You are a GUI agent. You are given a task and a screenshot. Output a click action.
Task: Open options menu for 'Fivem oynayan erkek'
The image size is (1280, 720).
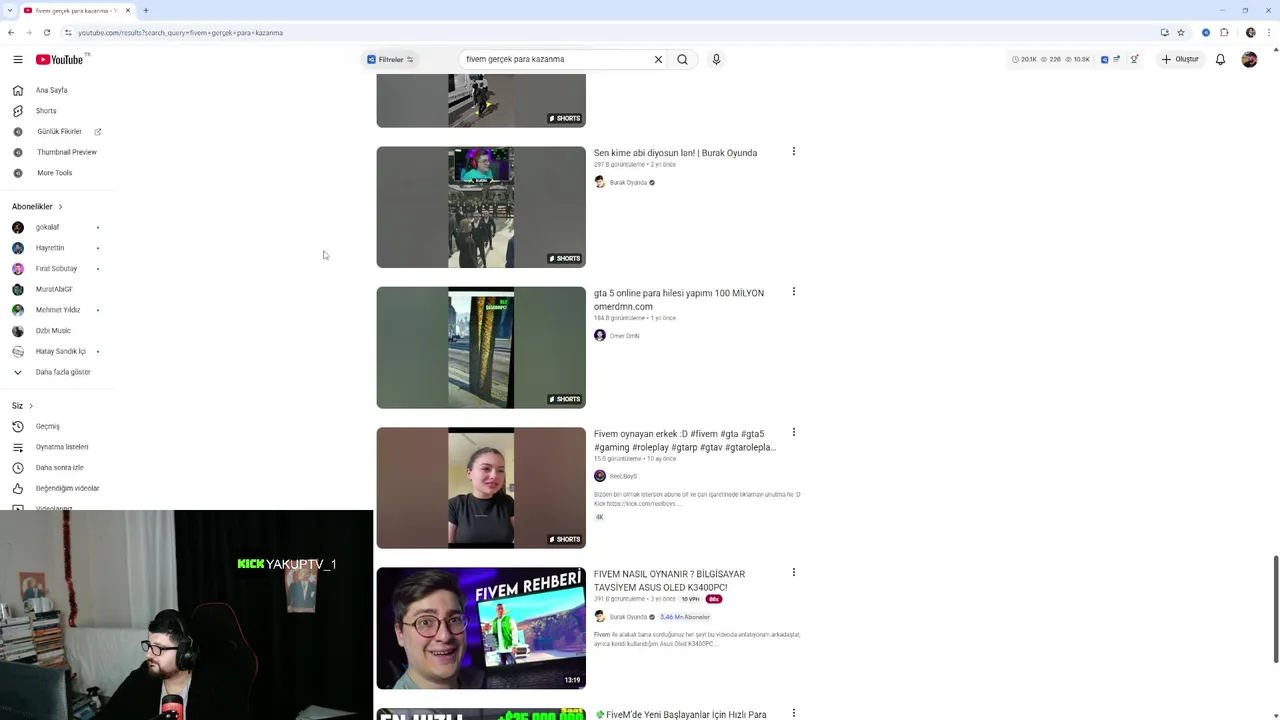794,433
